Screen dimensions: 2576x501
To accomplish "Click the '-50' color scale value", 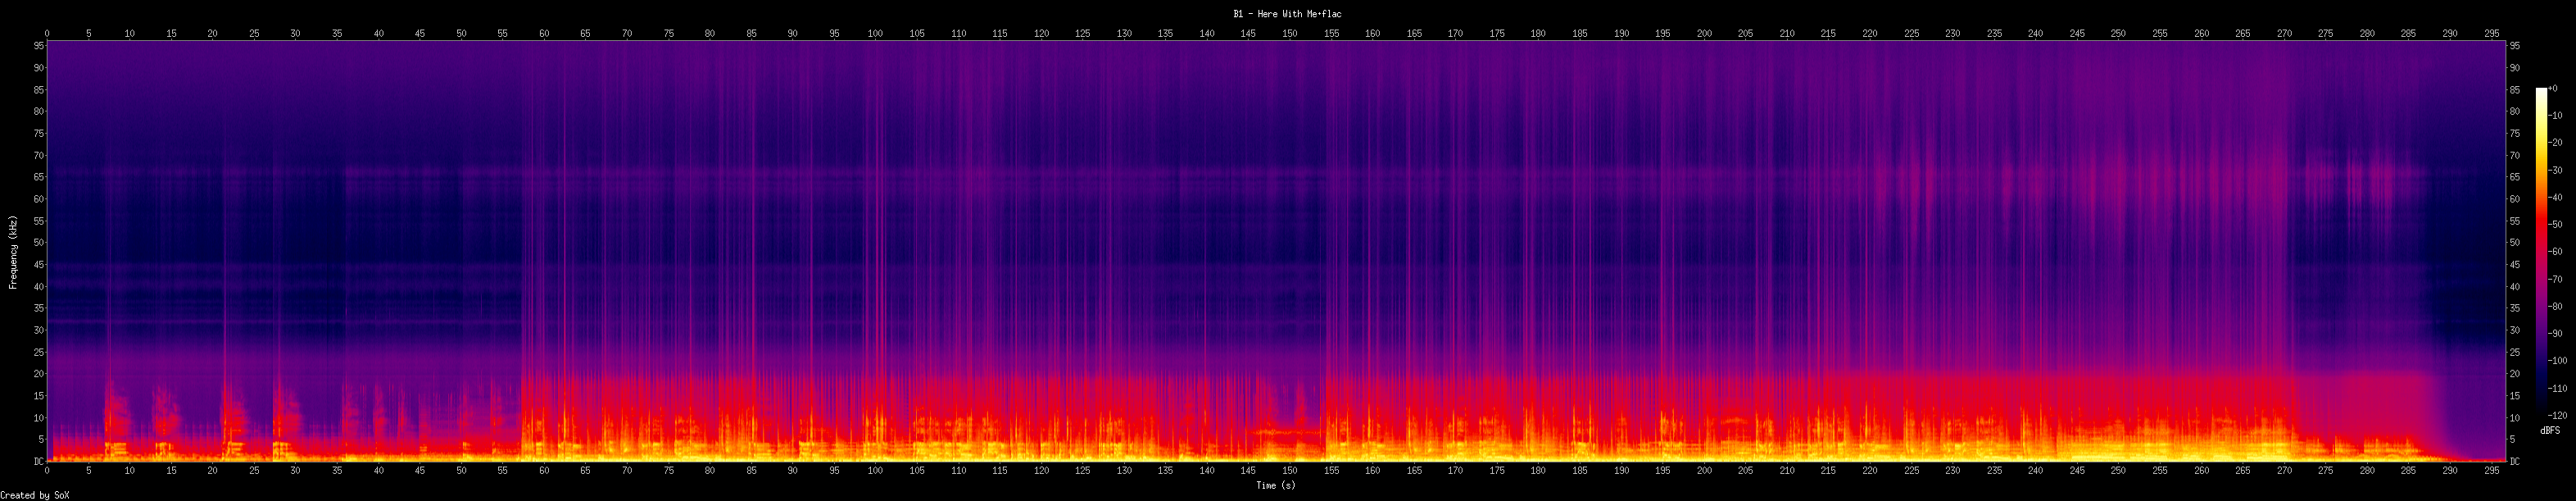I will tap(2555, 225).
